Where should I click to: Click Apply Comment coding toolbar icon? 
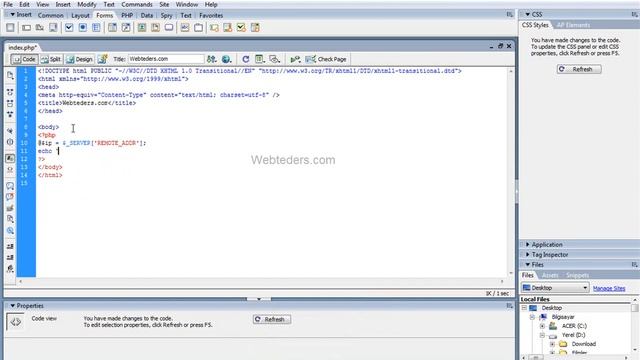coord(10,186)
